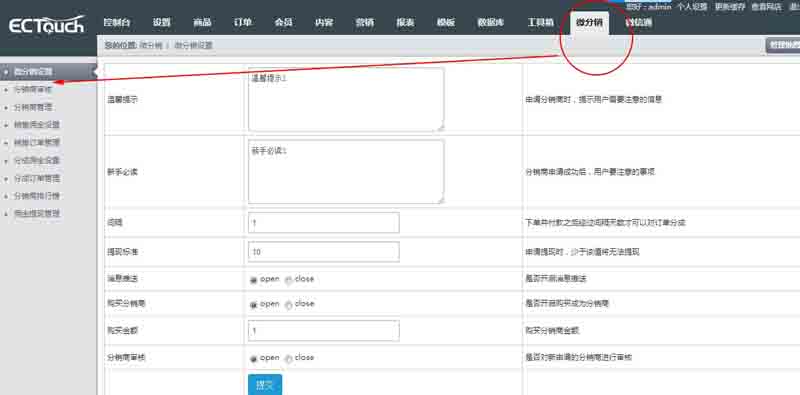800x395 pixels.
Task: Open the 营销 menu
Action: coord(364,23)
